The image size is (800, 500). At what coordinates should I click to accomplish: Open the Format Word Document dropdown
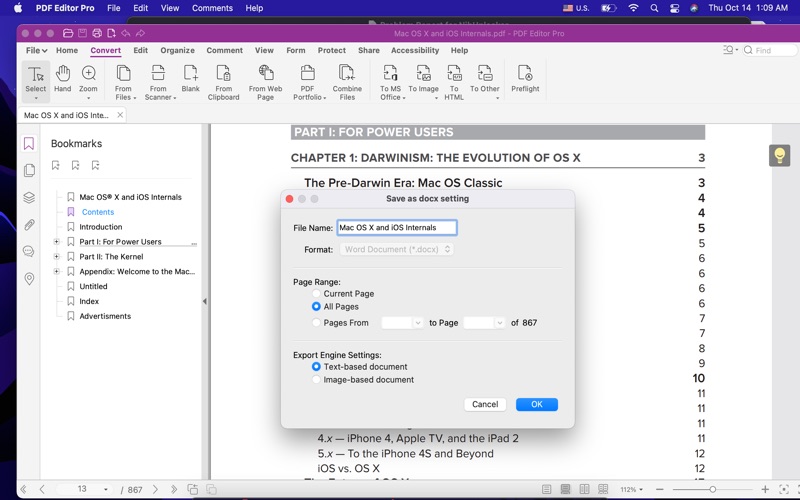point(396,249)
